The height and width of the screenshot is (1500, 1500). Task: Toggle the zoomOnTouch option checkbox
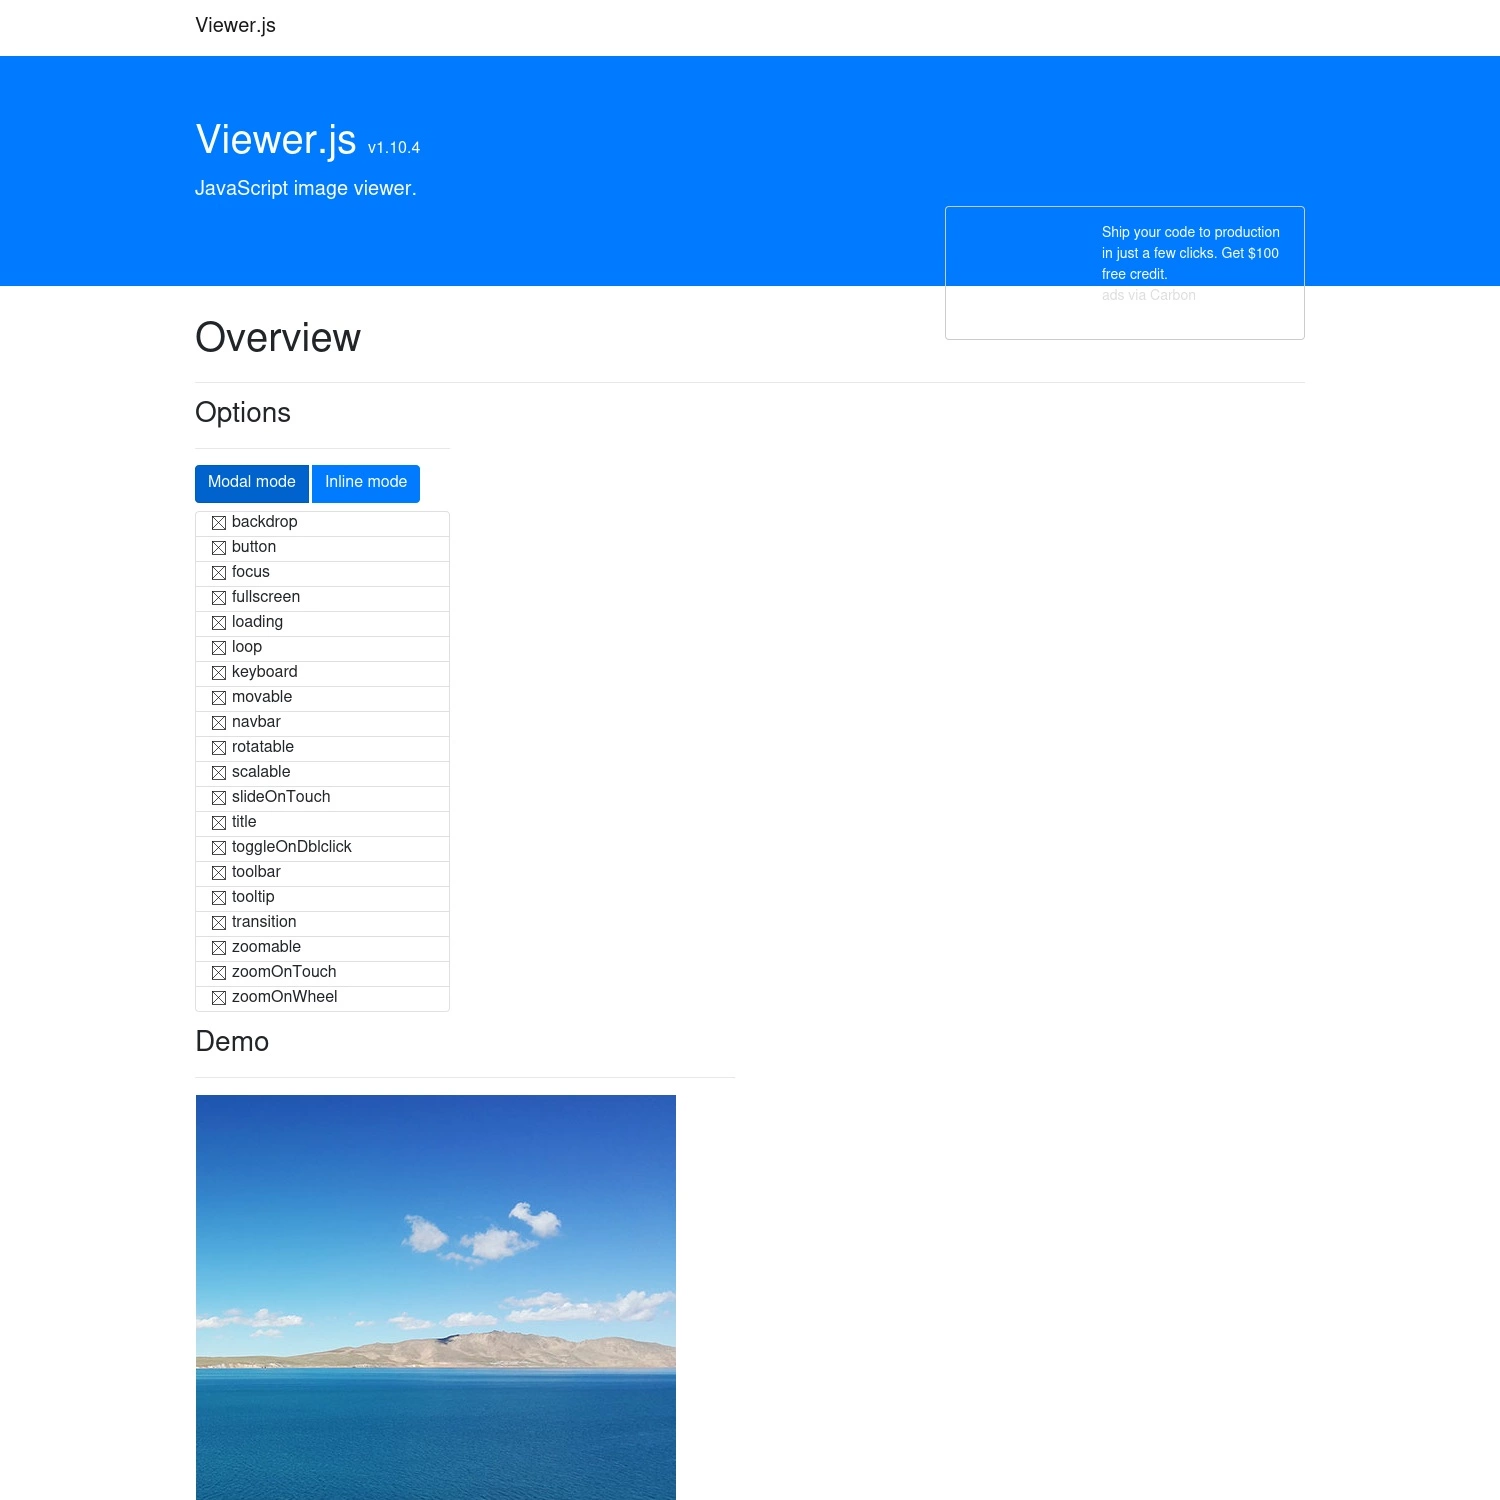219,973
